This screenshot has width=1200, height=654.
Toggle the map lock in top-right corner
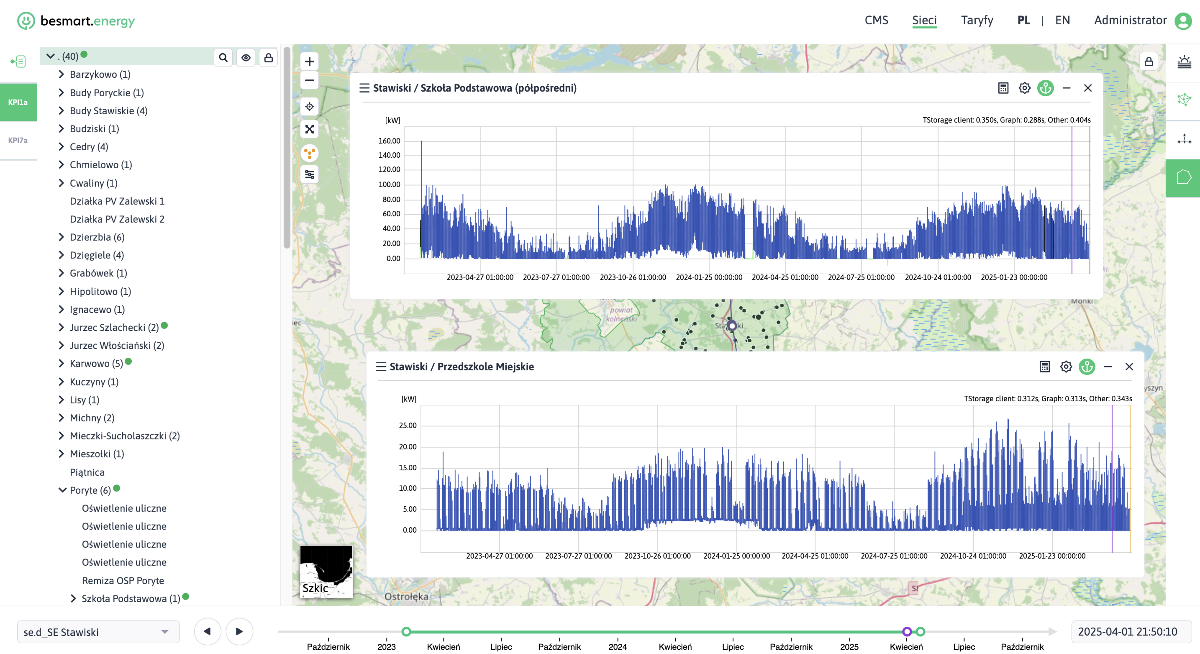[1148, 62]
